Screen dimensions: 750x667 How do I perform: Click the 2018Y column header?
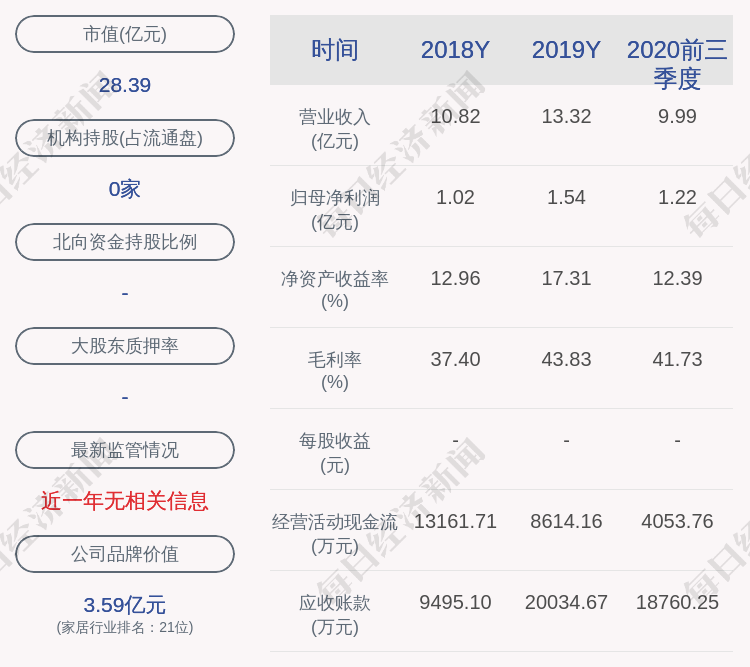point(455,50)
